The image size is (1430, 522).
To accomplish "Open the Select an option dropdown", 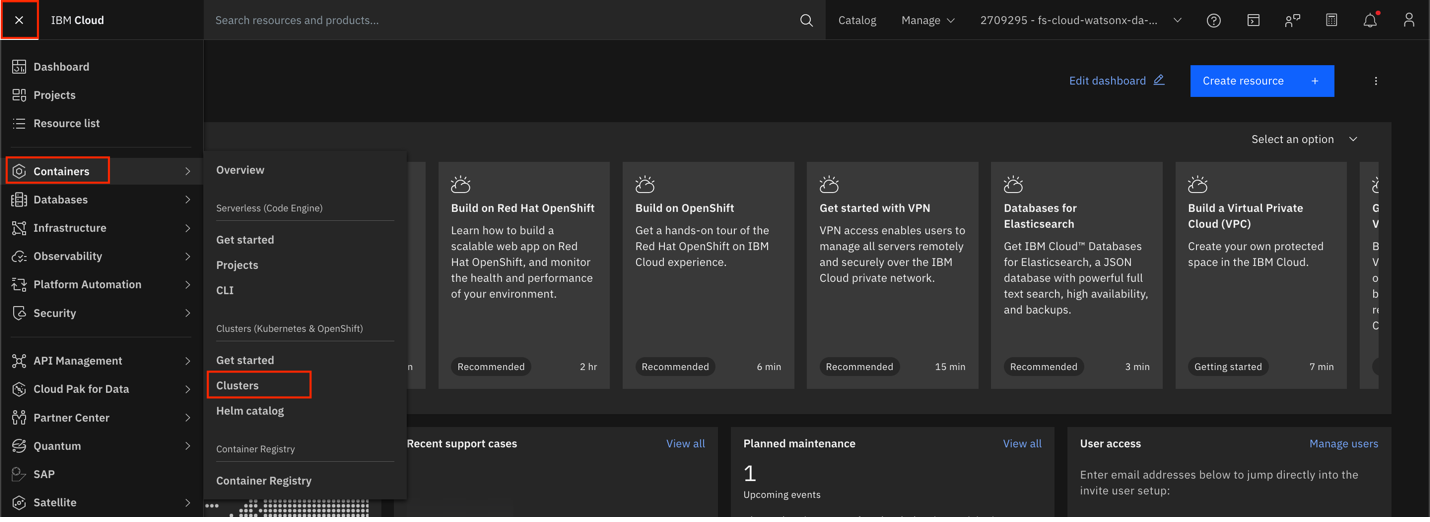I will (1304, 139).
